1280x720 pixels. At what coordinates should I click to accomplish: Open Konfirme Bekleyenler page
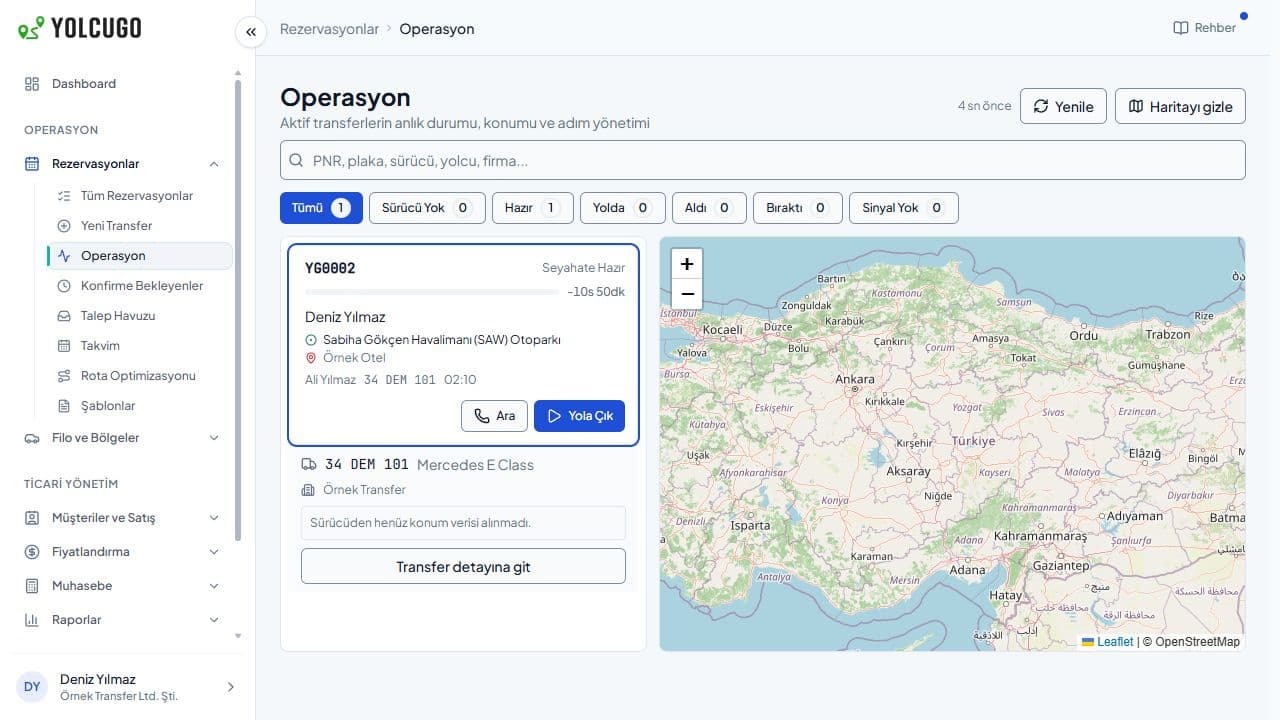142,286
